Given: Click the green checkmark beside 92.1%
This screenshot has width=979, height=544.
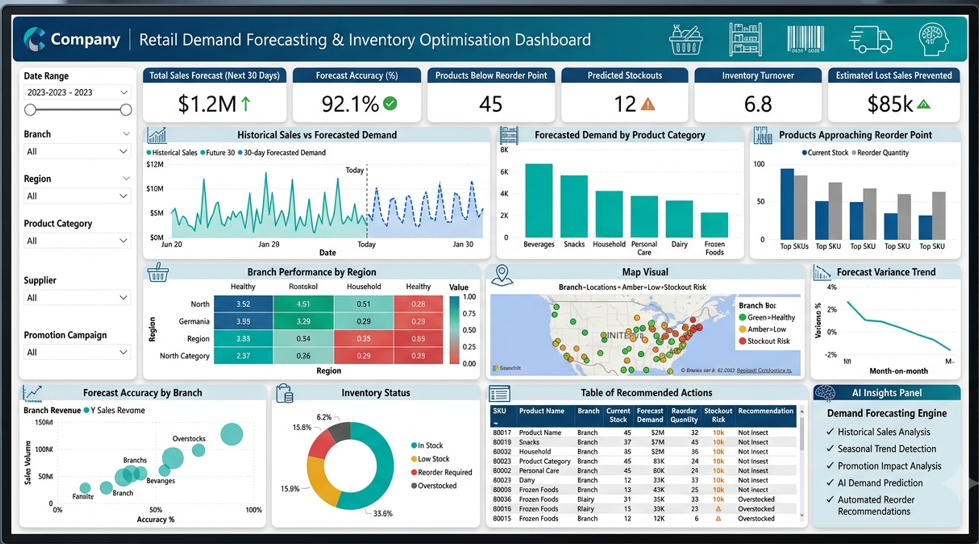Looking at the screenshot, I should click(390, 104).
